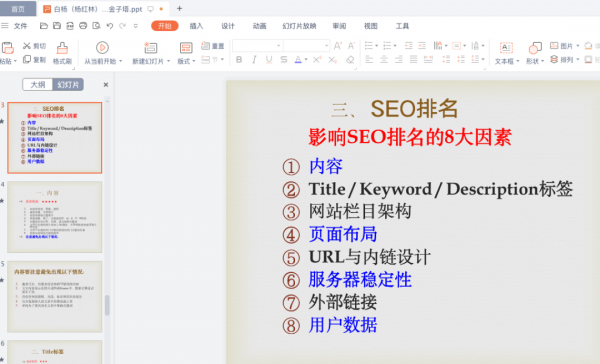Align text left

pos(369,59)
